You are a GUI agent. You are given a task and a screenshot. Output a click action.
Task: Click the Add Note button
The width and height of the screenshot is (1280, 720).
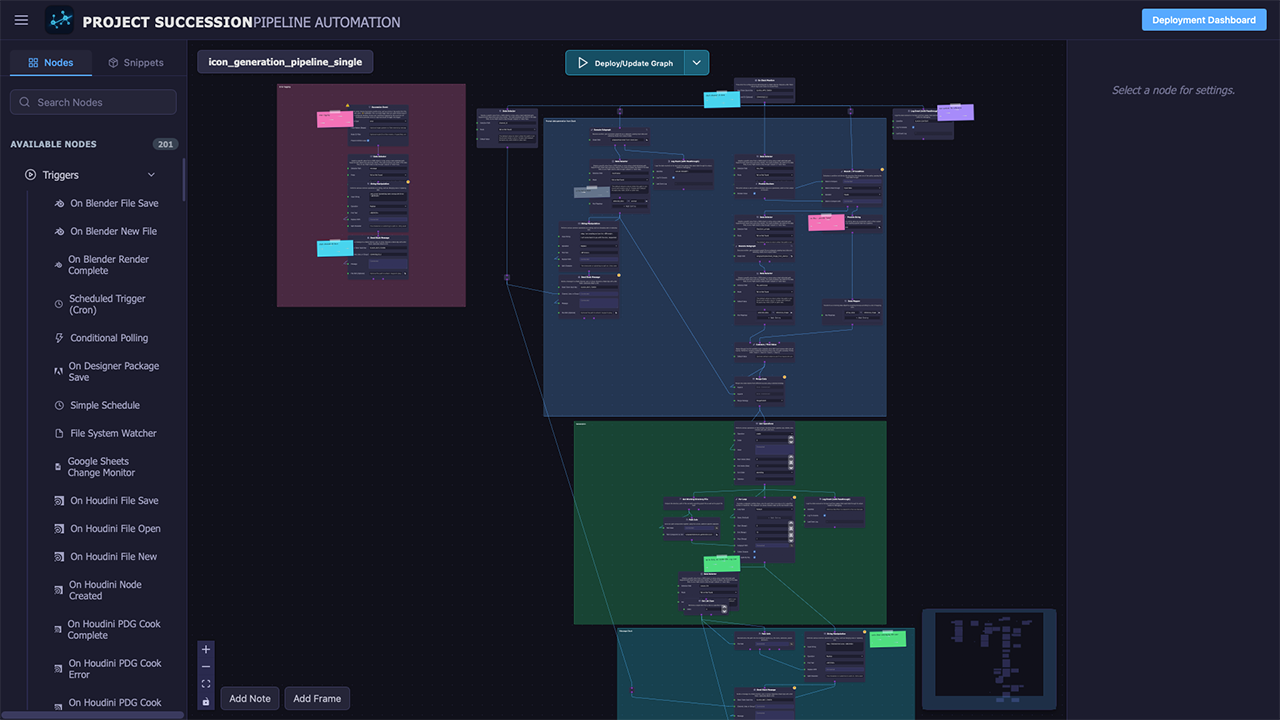click(250, 698)
